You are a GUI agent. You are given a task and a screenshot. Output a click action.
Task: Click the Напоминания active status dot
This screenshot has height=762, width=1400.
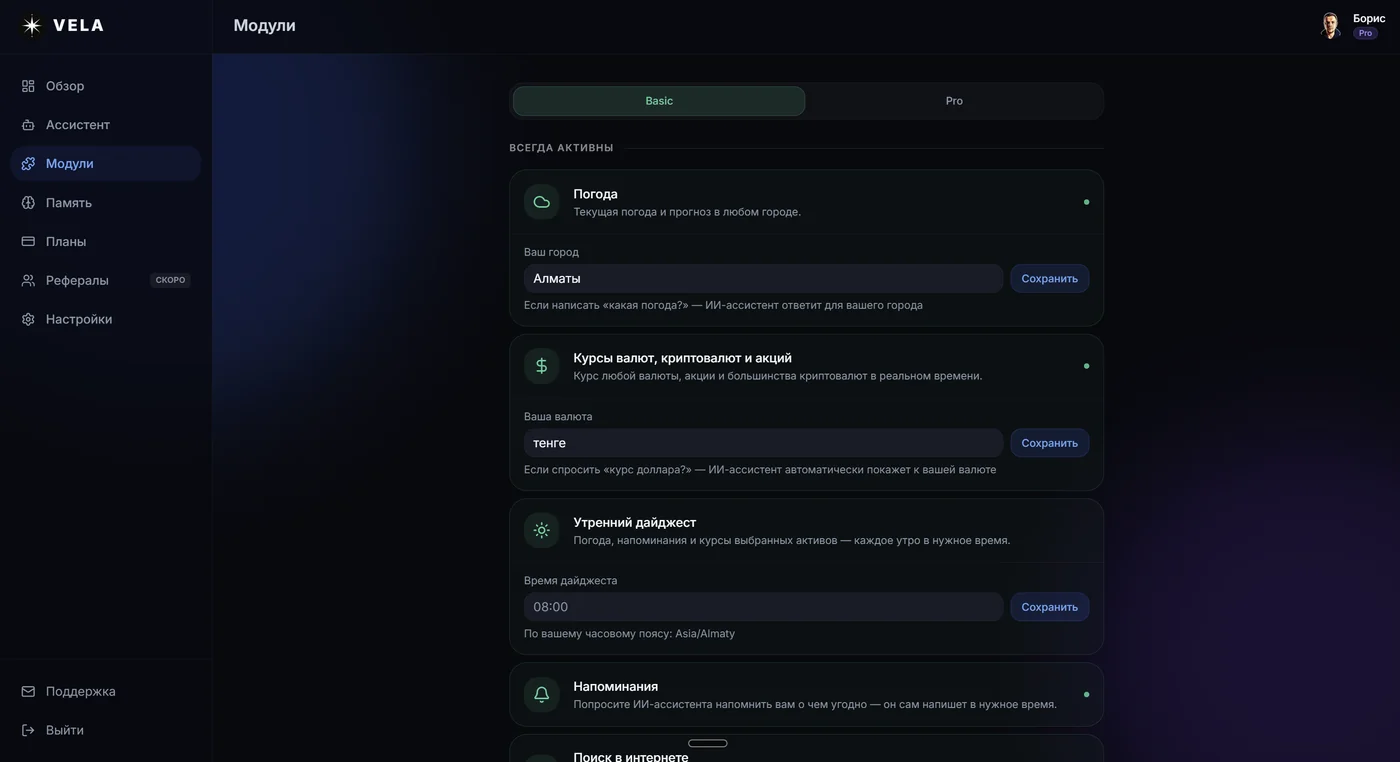(1086, 694)
